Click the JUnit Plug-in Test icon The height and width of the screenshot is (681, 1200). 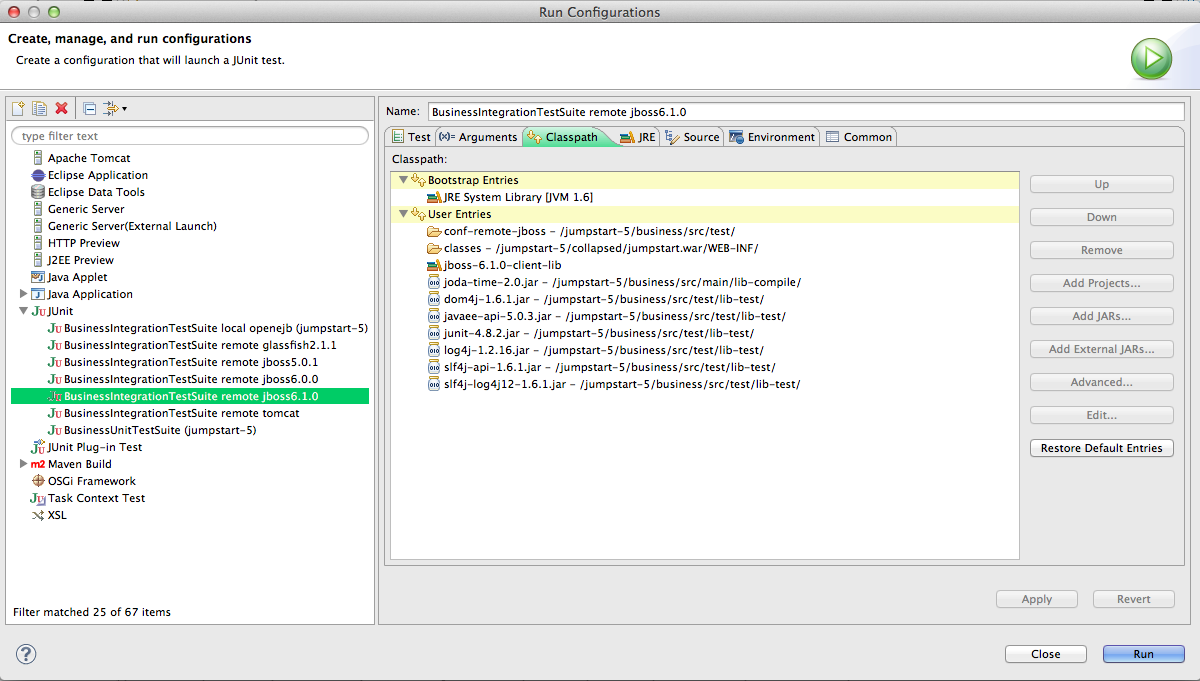[x=39, y=447]
